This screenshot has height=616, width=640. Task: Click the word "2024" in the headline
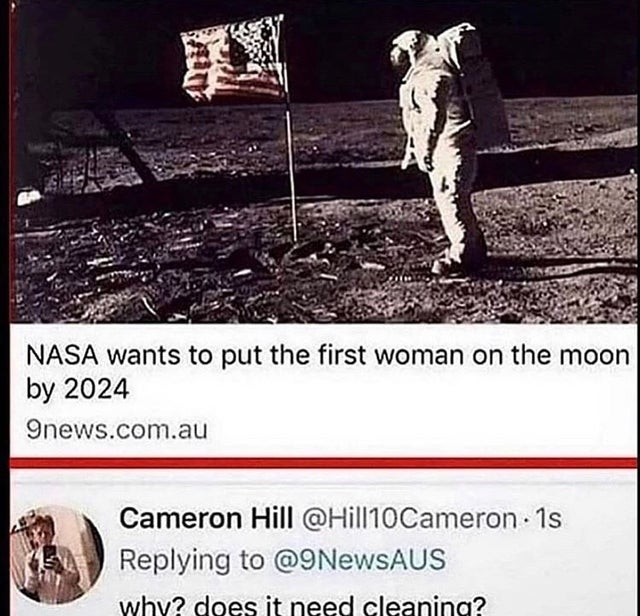point(97,389)
